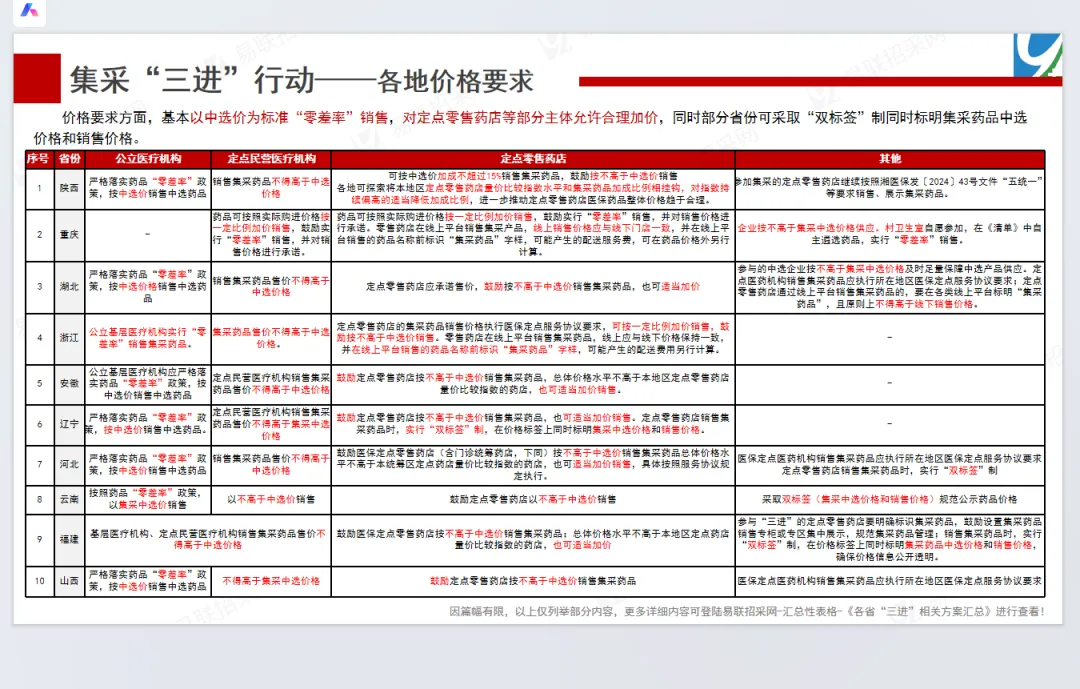Screen dimensions: 1080x689
Task: Click the 浙江 province cell
Action: 70,338
